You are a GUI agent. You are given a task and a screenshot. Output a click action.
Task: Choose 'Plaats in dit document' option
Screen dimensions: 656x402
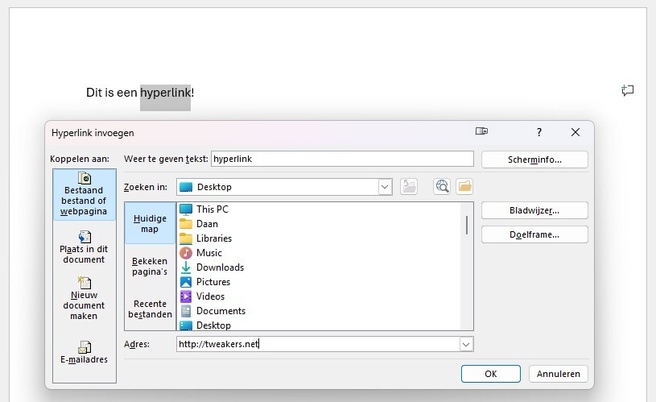[84, 247]
